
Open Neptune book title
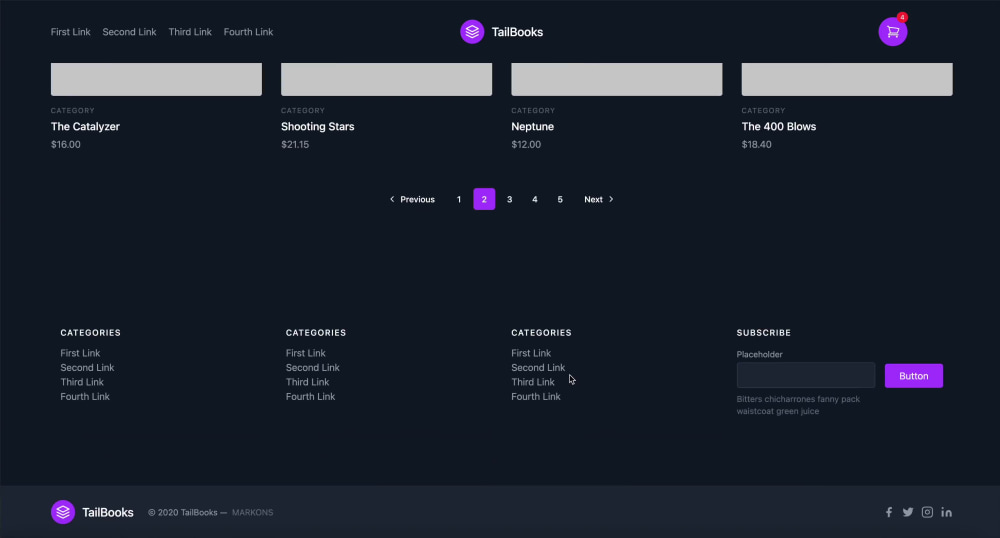coord(533,126)
